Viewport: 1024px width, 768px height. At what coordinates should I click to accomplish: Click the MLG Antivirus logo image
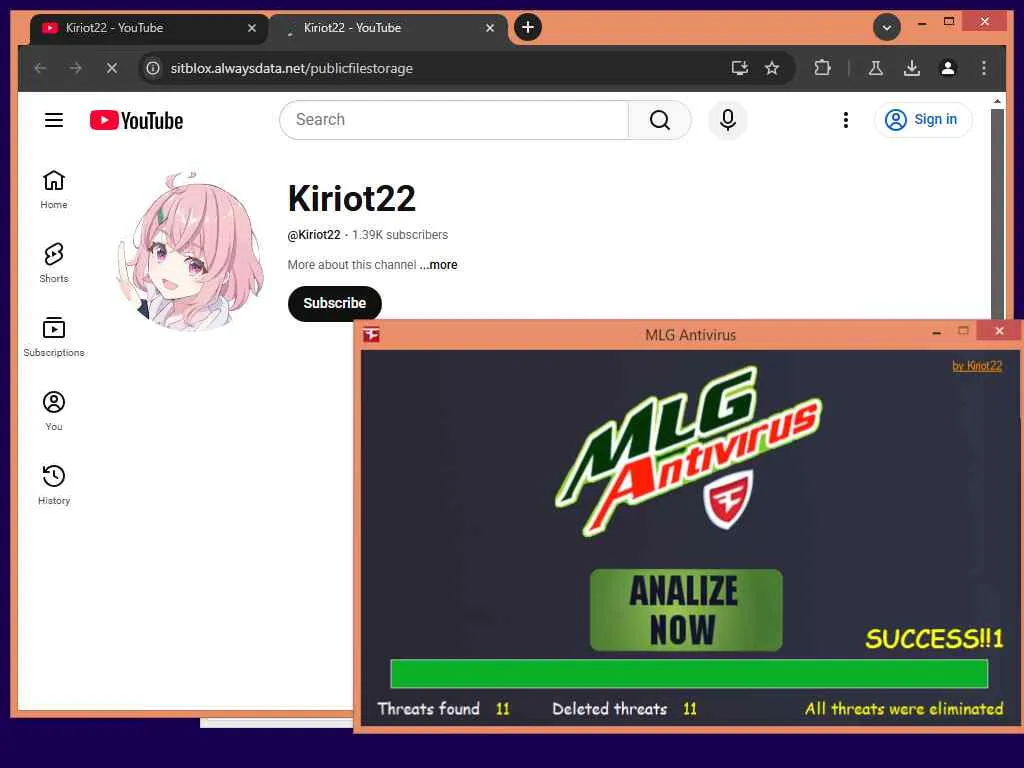click(689, 451)
